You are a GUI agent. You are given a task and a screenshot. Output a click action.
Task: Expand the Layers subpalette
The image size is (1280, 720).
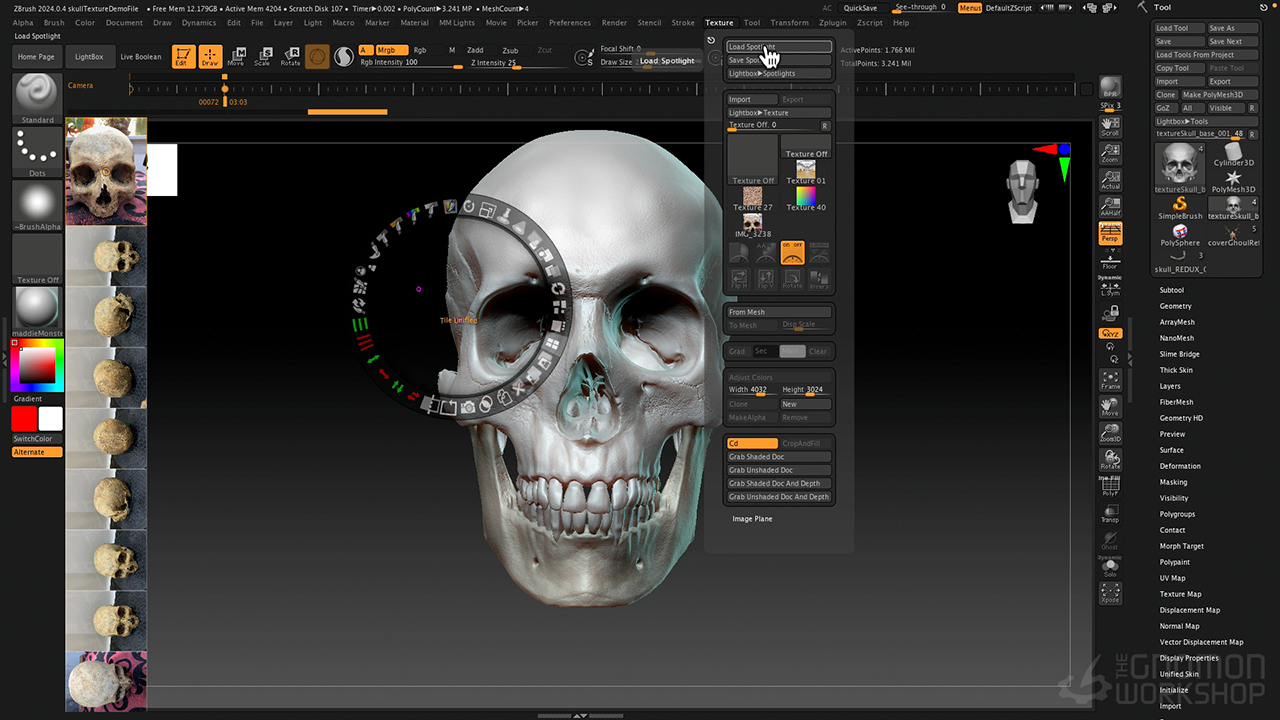[x=1170, y=386]
